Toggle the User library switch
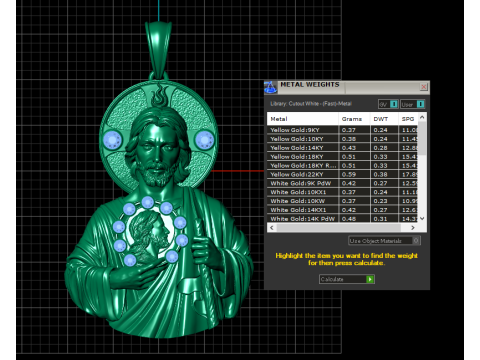Image resolution: width=480 pixels, height=360 pixels. pos(413,104)
